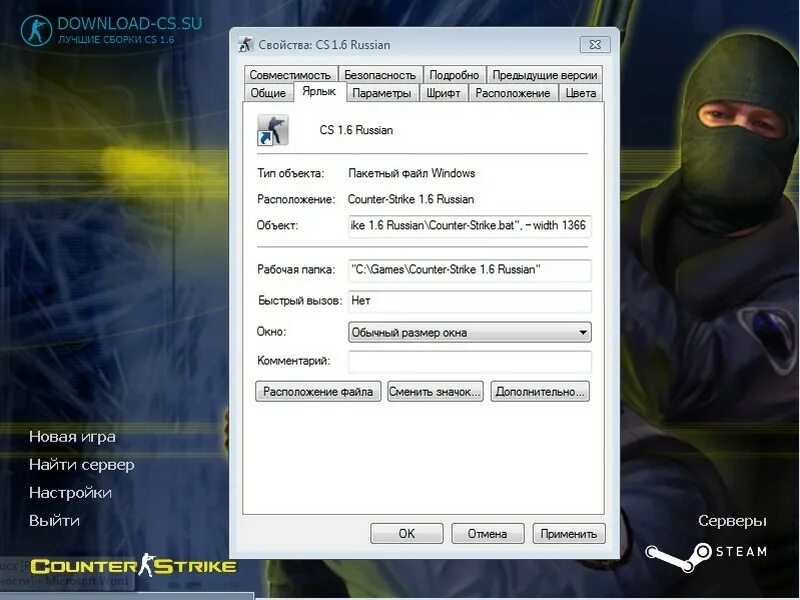Click the Комментарий text field
800x600 pixels.
tap(469, 361)
